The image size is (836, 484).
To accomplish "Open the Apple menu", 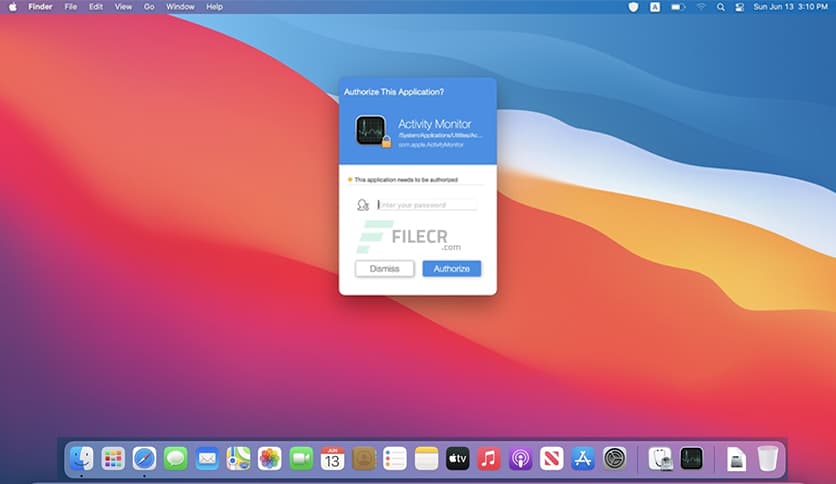I will (12, 7).
